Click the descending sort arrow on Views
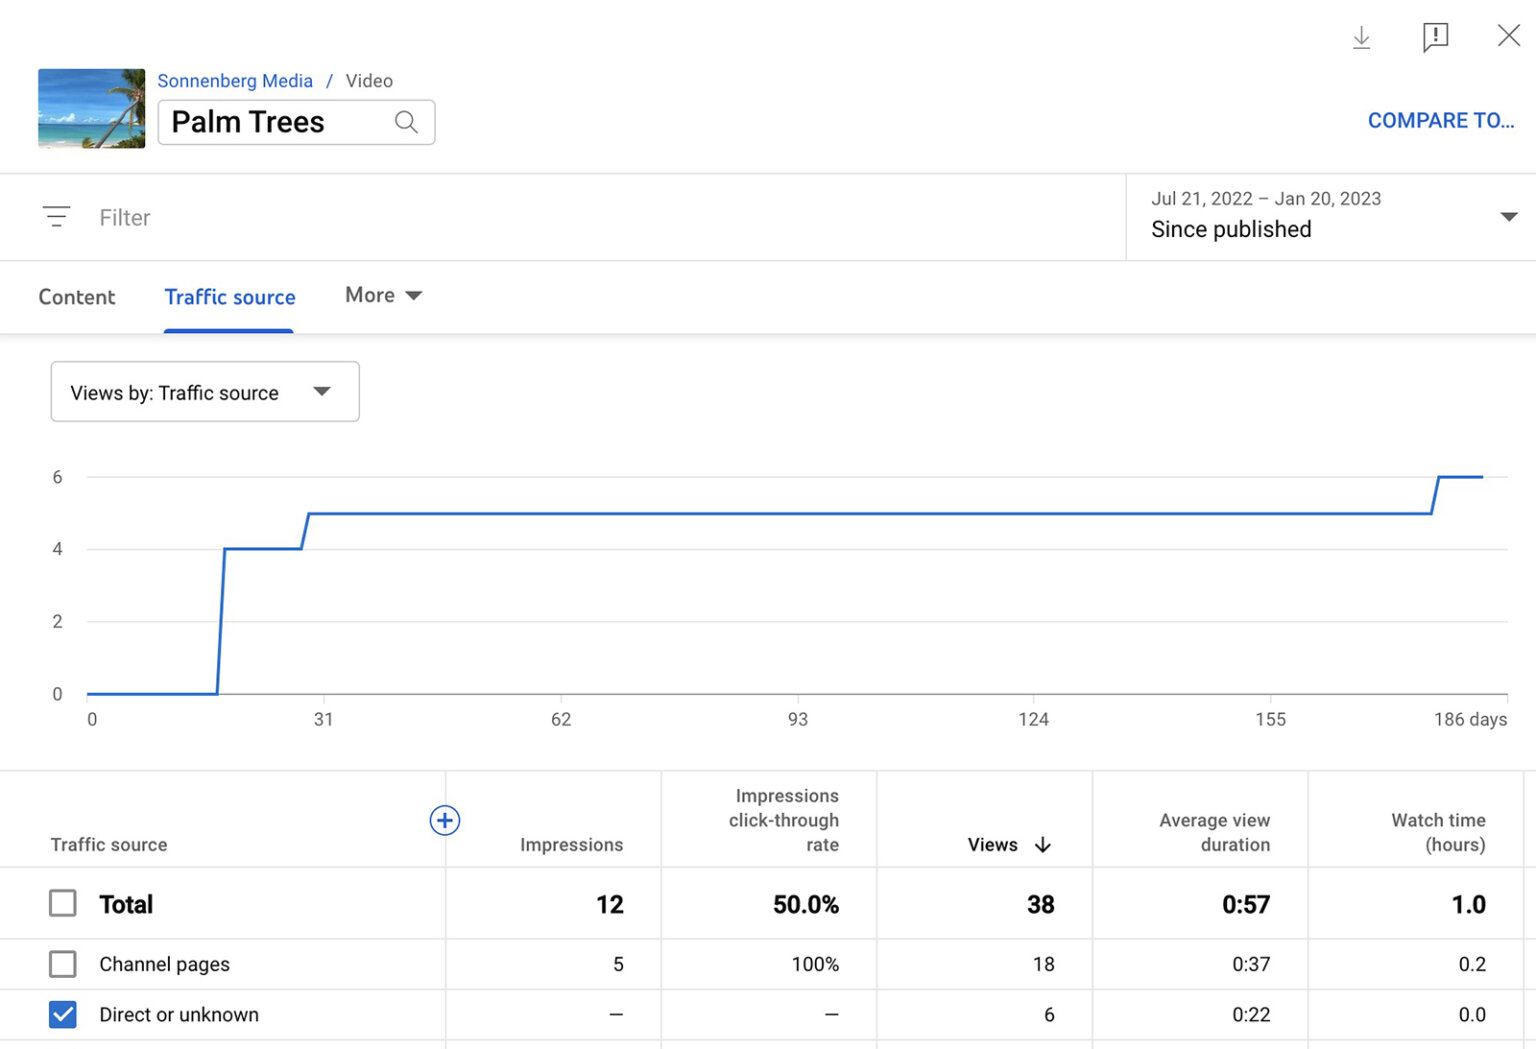 (x=1043, y=845)
